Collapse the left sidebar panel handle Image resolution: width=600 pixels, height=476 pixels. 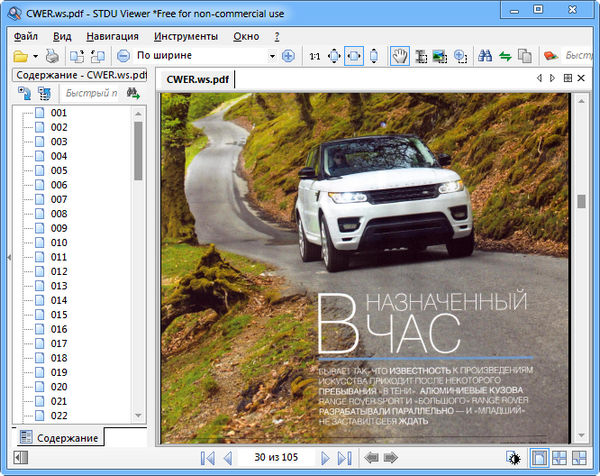click(7, 257)
